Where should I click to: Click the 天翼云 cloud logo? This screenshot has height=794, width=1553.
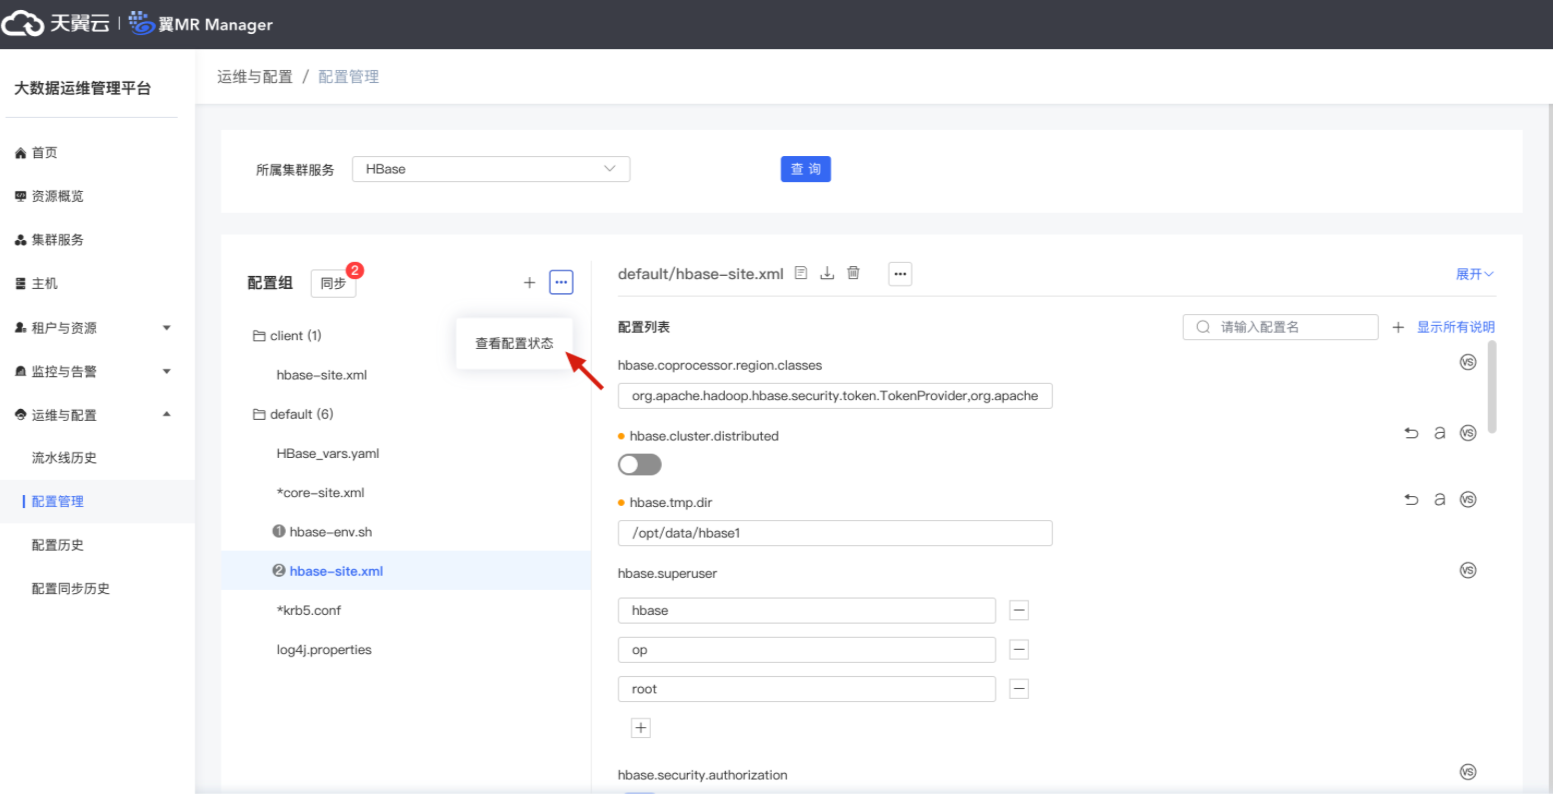(x=55, y=23)
